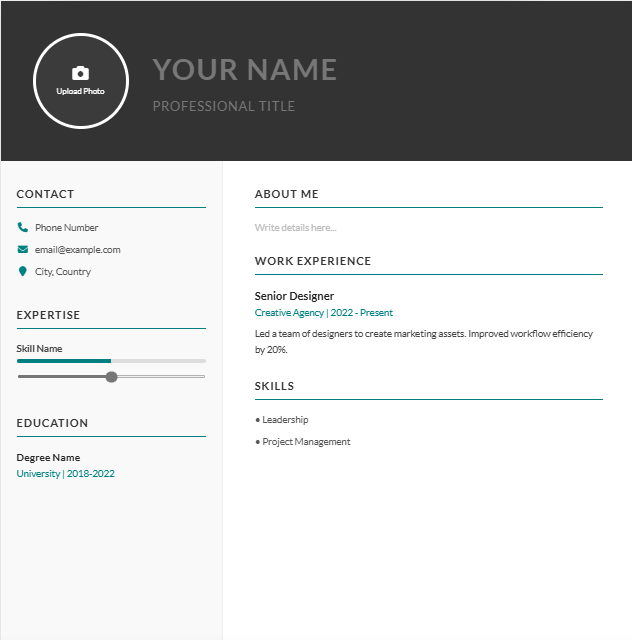Click the Skill Name label

click(x=39, y=349)
